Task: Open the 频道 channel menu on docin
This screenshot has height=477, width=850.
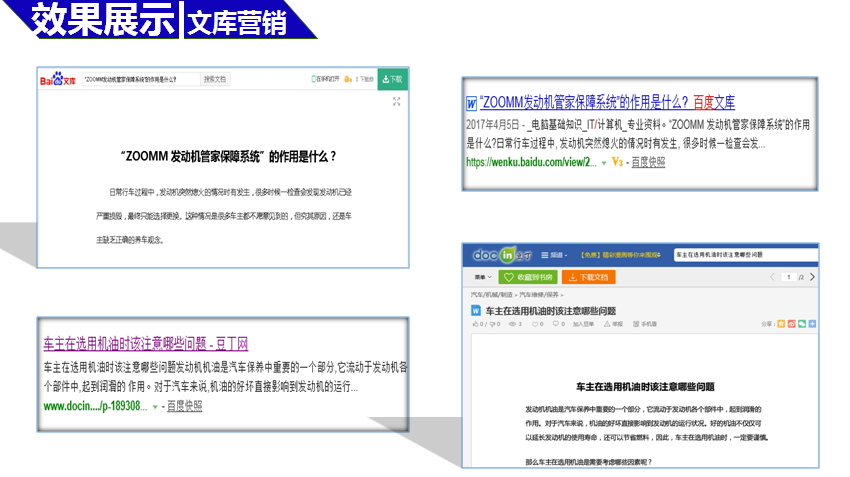Action: click(554, 255)
